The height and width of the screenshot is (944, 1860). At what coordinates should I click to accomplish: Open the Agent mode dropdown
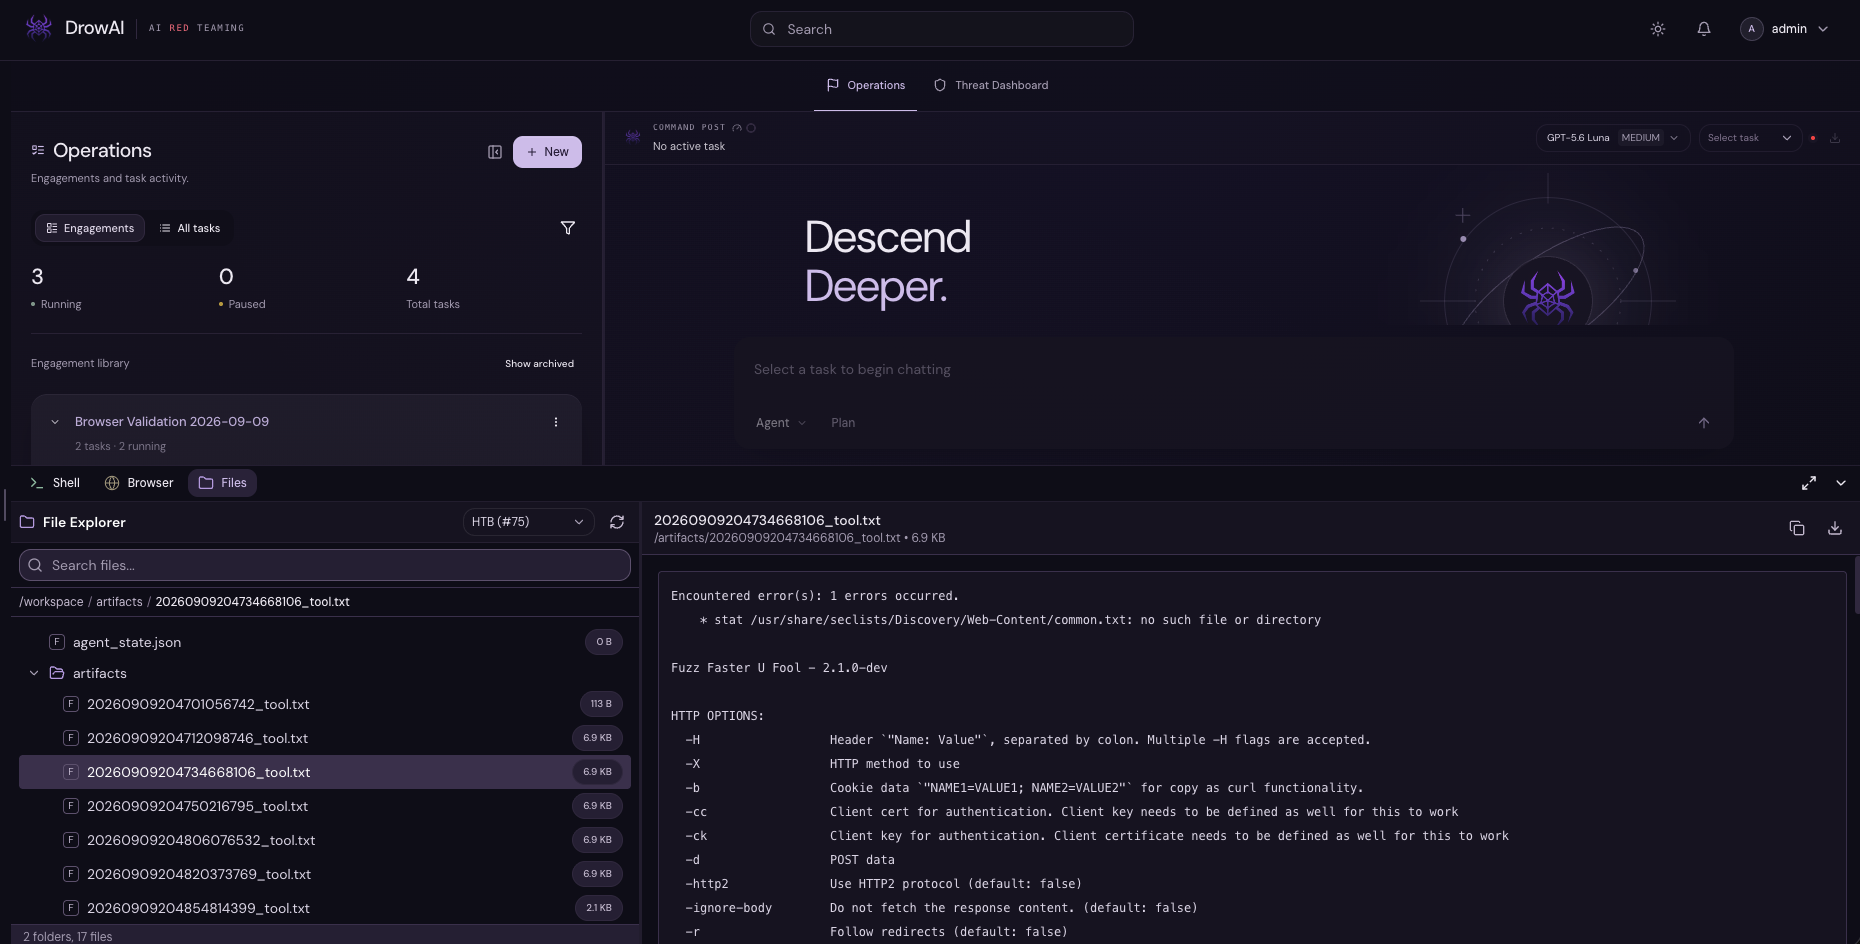[781, 423]
